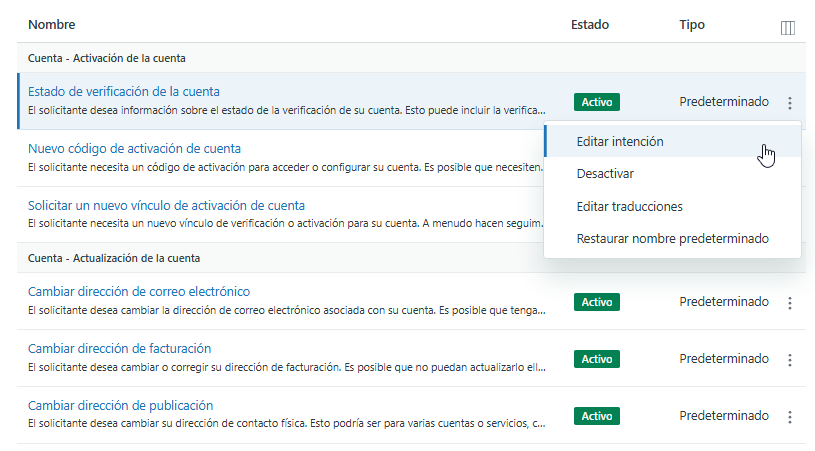Open options menu for Cambiar dirección de publicación
The height and width of the screenshot is (451, 815).
coord(789,416)
